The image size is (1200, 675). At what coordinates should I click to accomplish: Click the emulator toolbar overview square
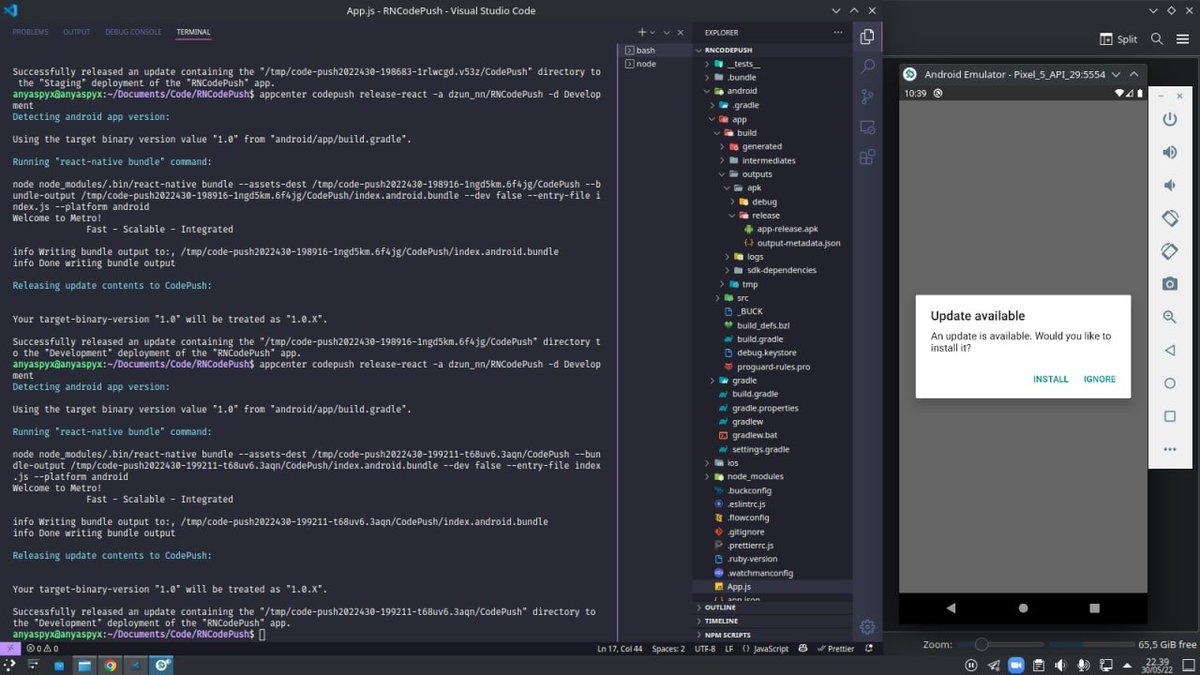click(x=1169, y=416)
